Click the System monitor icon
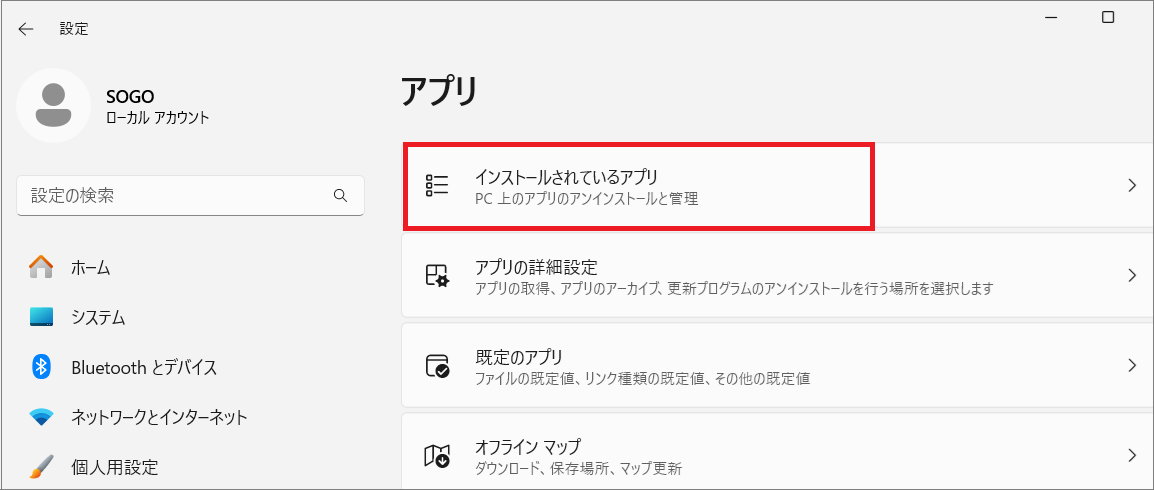Image resolution: width=1154 pixels, height=490 pixels. [x=41, y=317]
